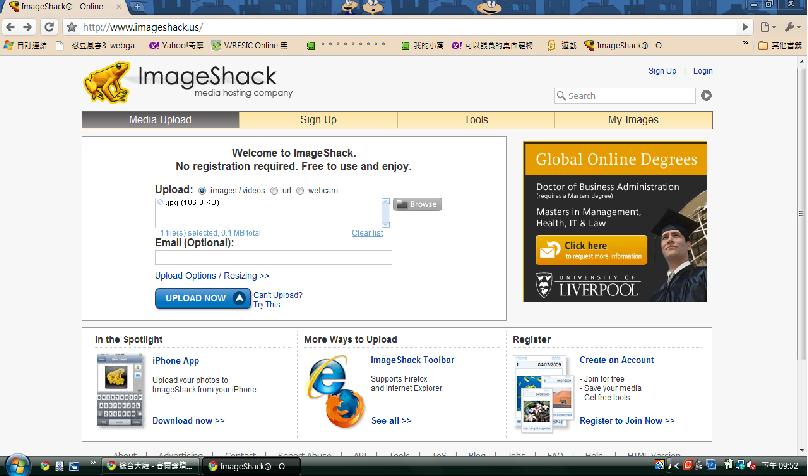Screen dimensions: 808x476
Task: Open the WRESIC Online bookmark
Action: tap(249, 45)
